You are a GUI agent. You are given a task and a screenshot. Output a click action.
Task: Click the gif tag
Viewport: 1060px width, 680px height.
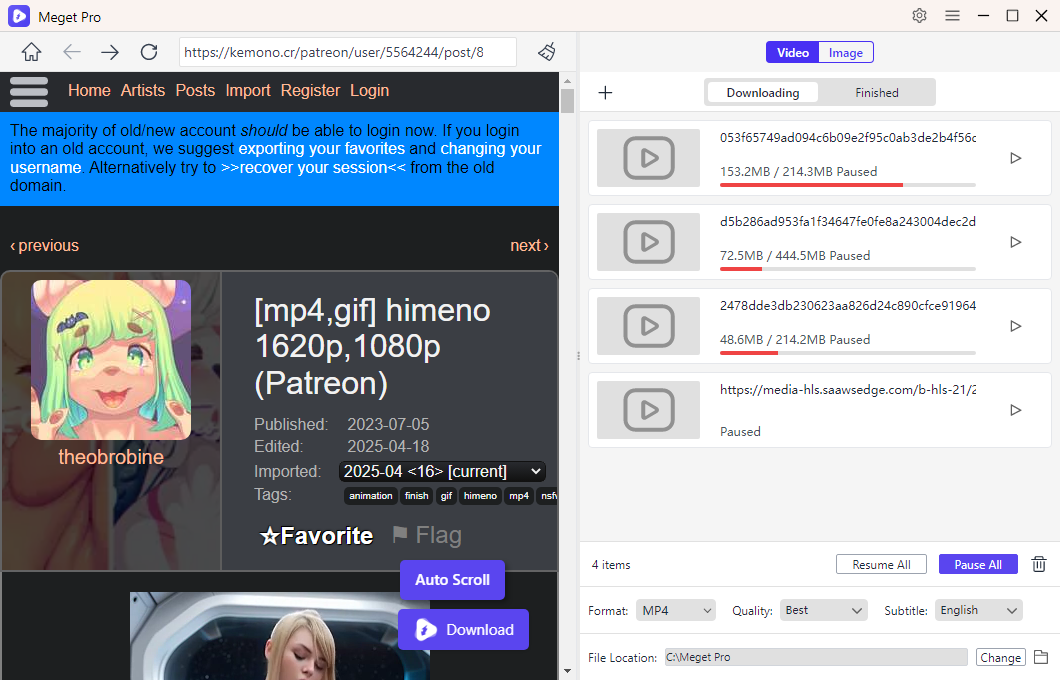coord(446,495)
